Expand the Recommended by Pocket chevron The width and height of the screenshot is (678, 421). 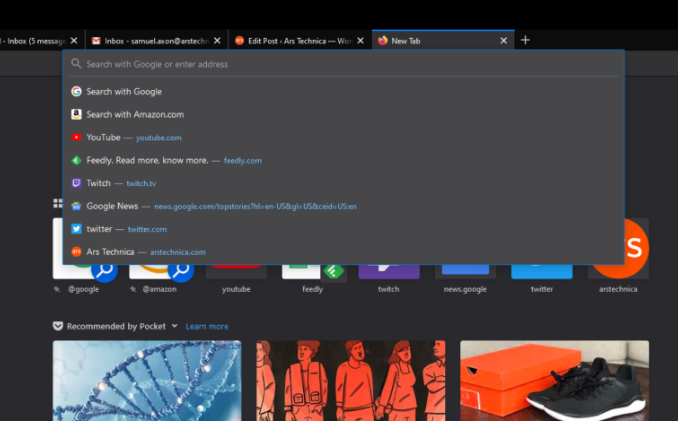[x=174, y=325]
